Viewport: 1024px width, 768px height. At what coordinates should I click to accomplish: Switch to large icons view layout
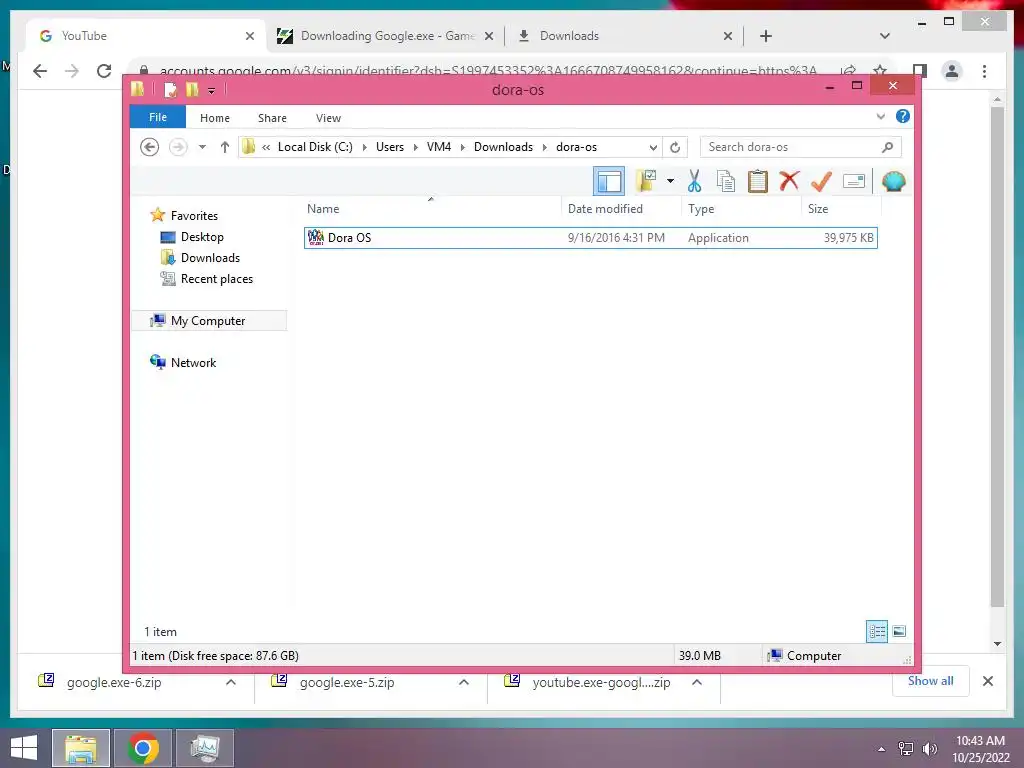click(x=899, y=632)
